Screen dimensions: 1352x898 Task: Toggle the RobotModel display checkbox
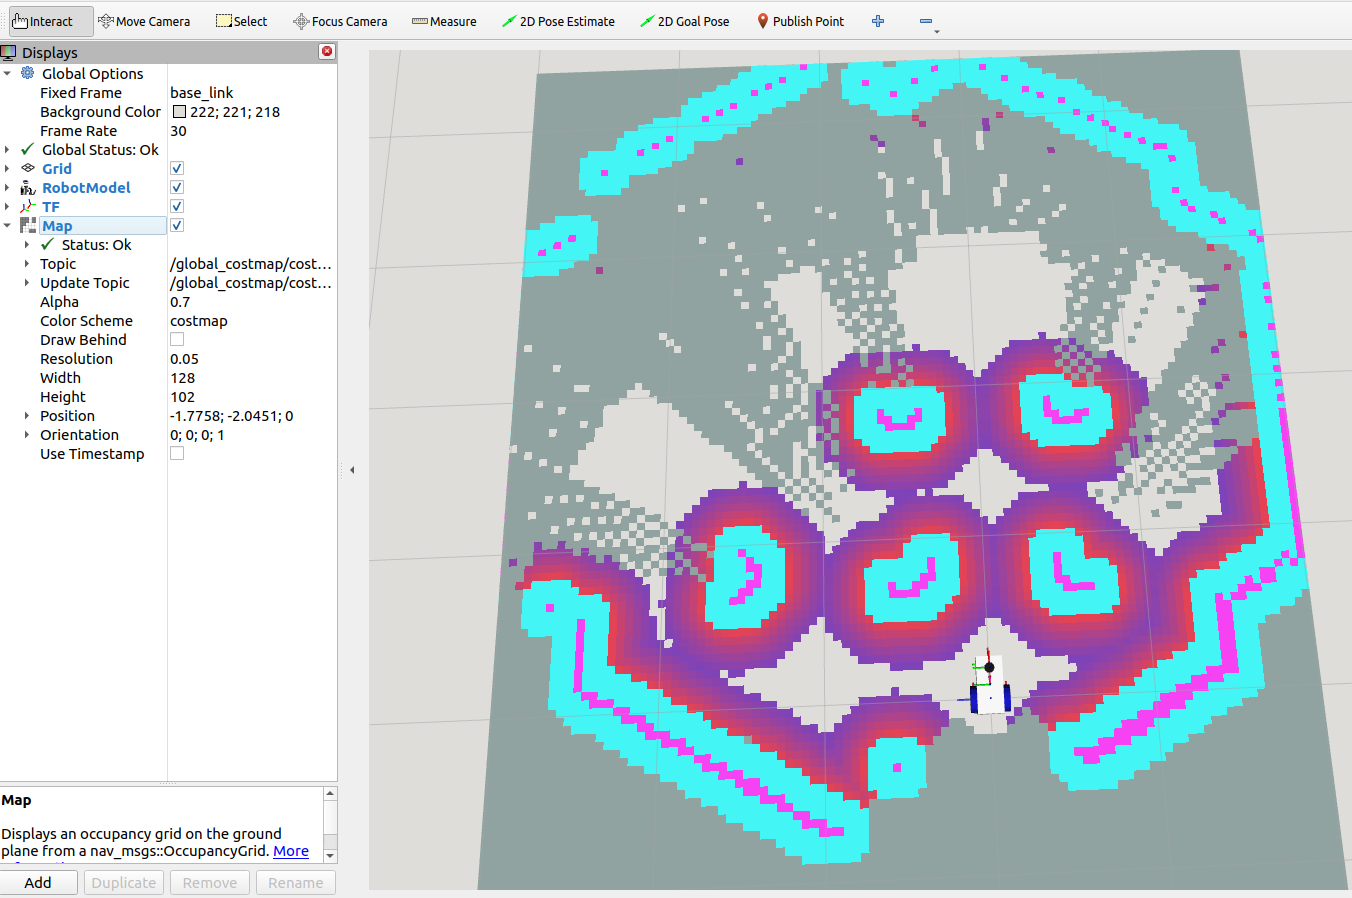[x=177, y=187]
